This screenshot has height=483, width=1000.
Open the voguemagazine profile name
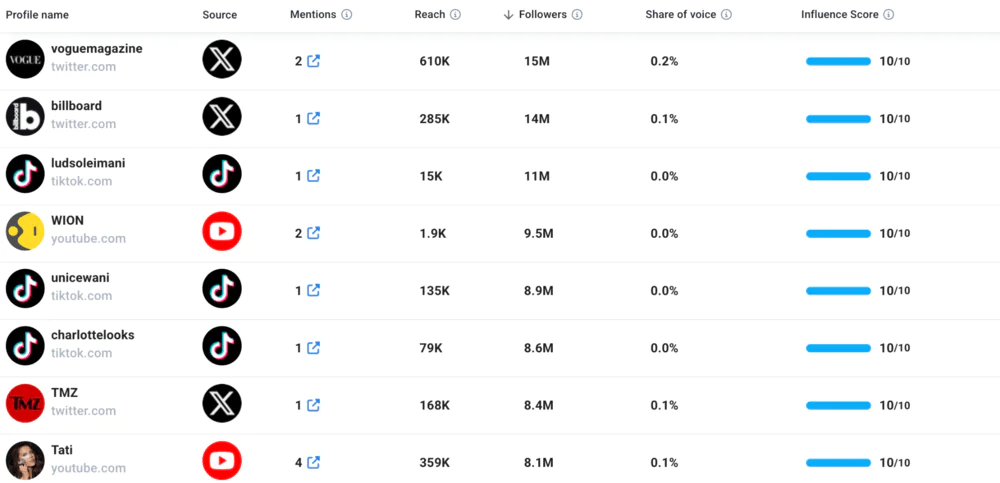pyautogui.click(x=97, y=48)
